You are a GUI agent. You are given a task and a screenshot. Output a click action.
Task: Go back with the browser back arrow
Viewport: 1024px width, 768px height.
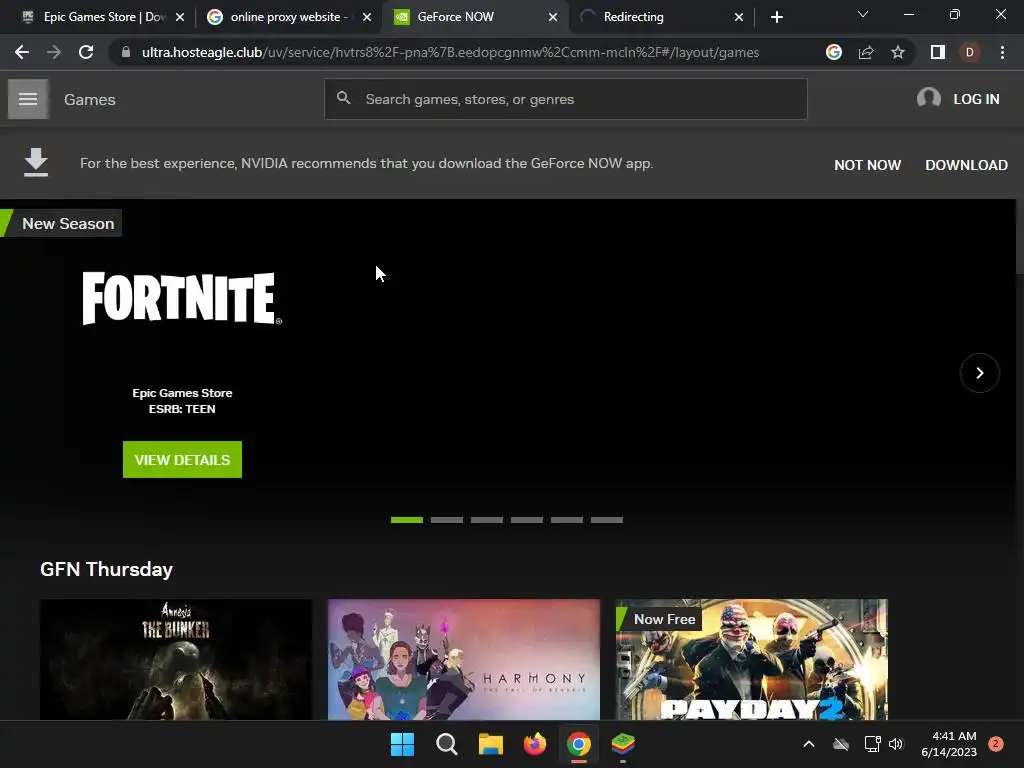[22, 52]
